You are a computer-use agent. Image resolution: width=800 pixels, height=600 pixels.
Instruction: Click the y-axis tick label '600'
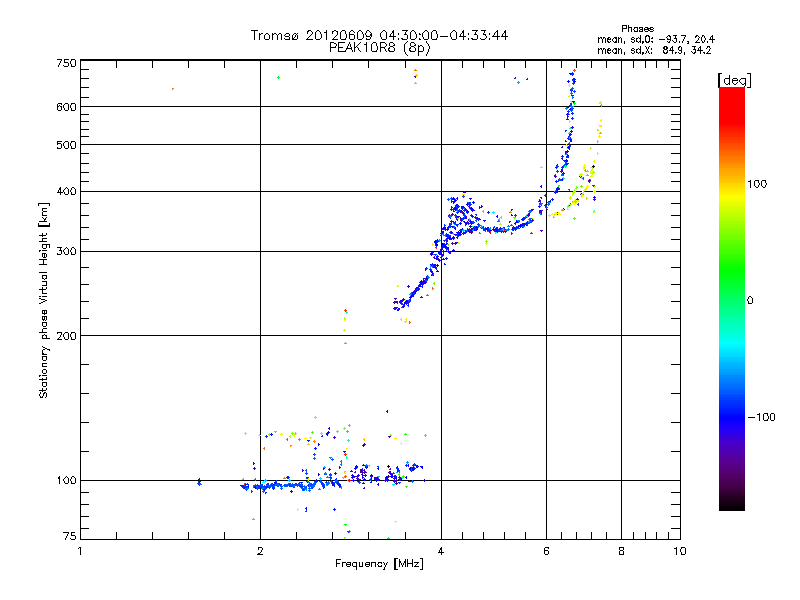66,107
